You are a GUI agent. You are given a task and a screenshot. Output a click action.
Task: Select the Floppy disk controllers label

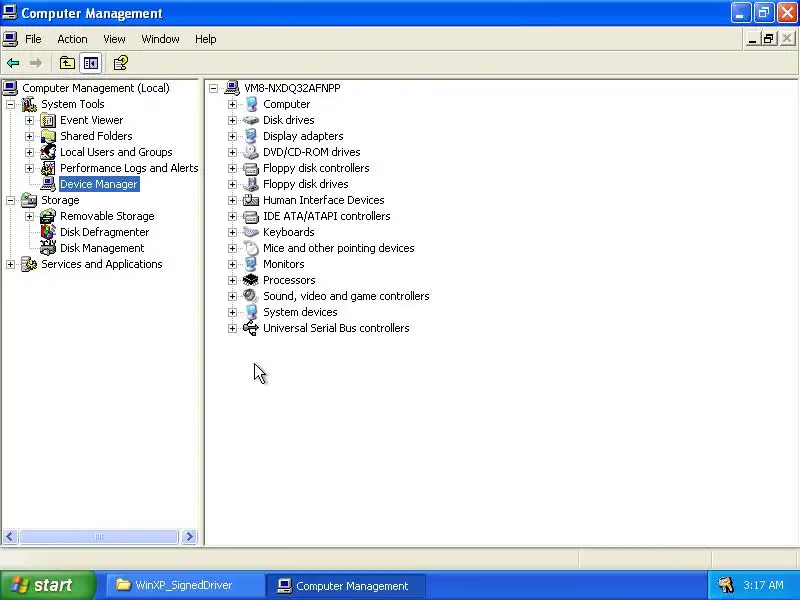(316, 168)
